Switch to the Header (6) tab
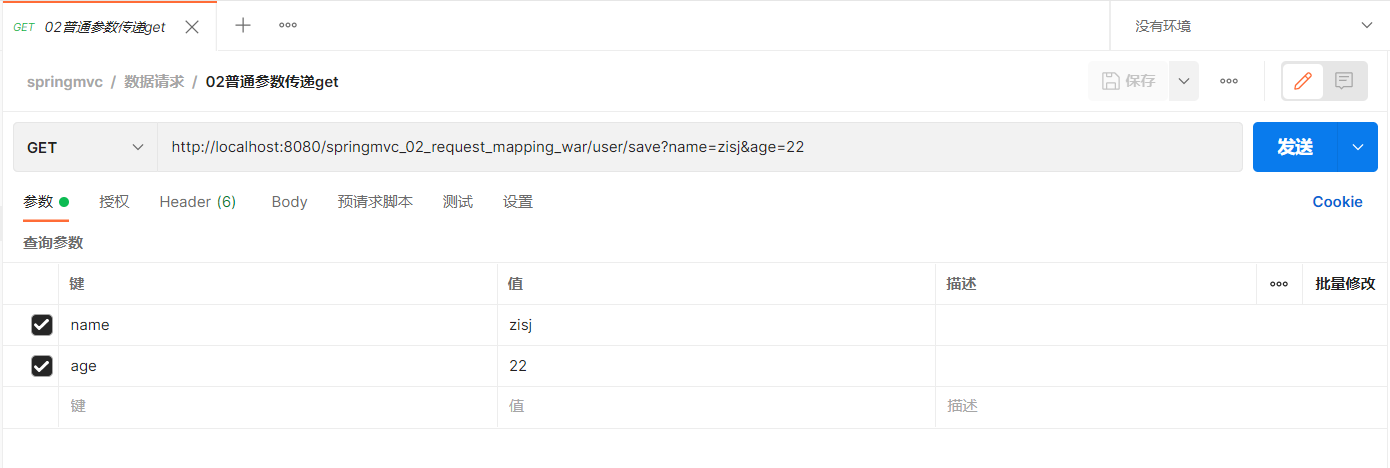The width and height of the screenshot is (1390, 468). pos(197,202)
